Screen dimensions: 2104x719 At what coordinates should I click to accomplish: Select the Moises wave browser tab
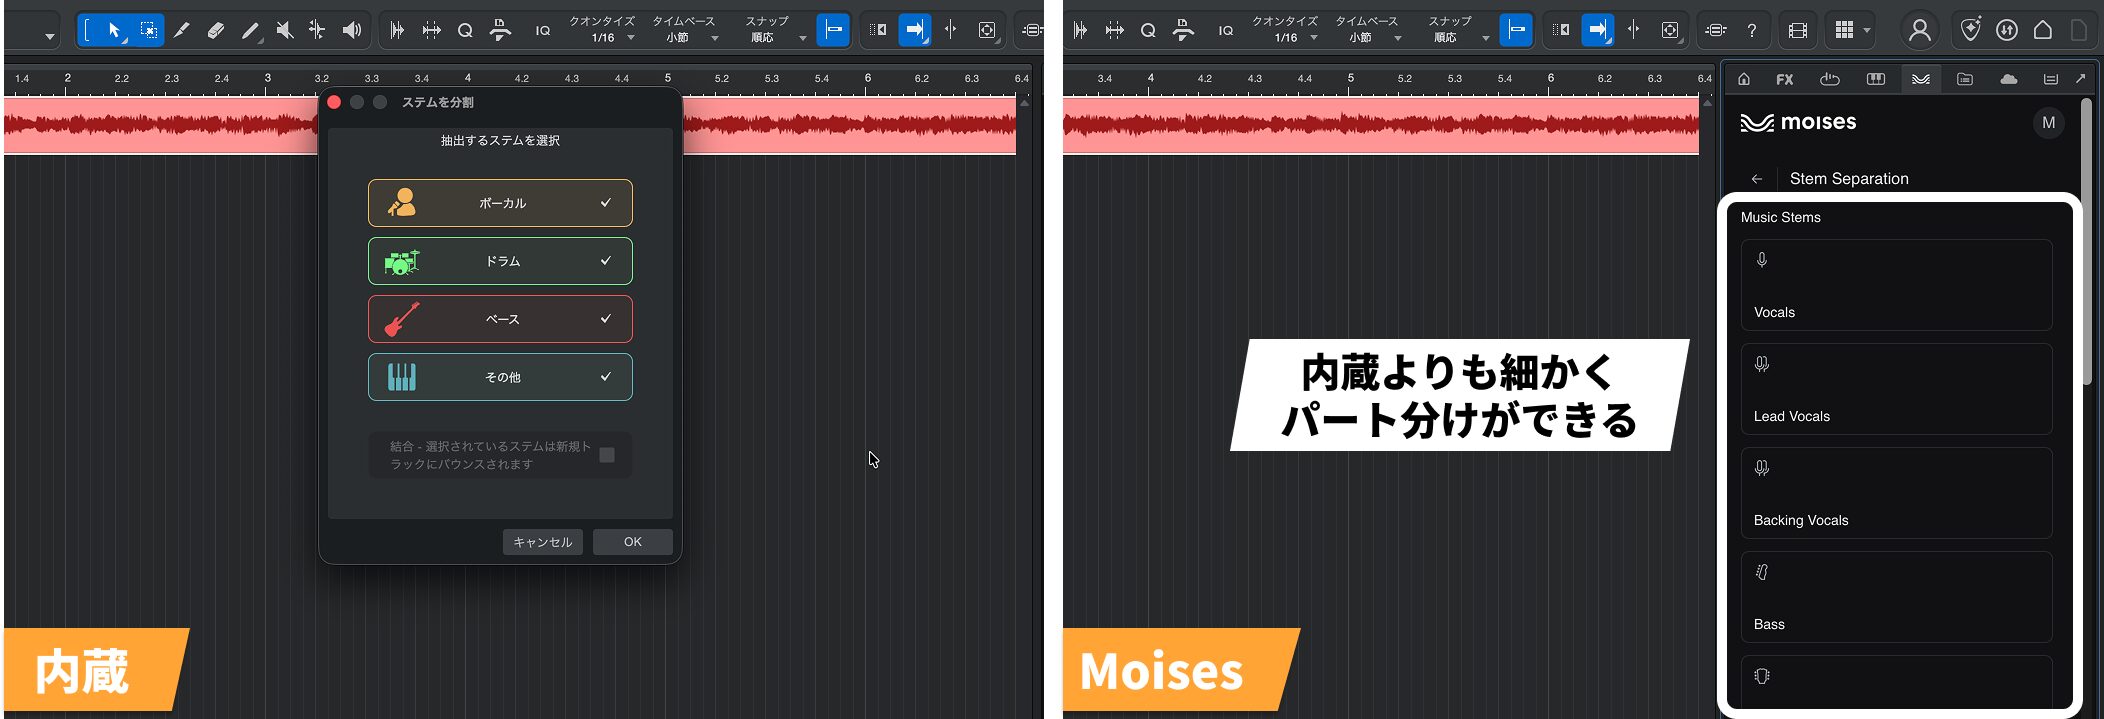(1921, 79)
